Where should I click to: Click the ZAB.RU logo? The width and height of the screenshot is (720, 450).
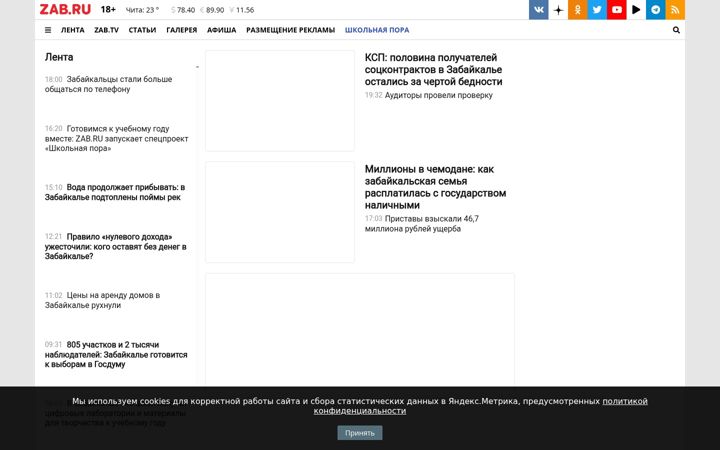(65, 9)
